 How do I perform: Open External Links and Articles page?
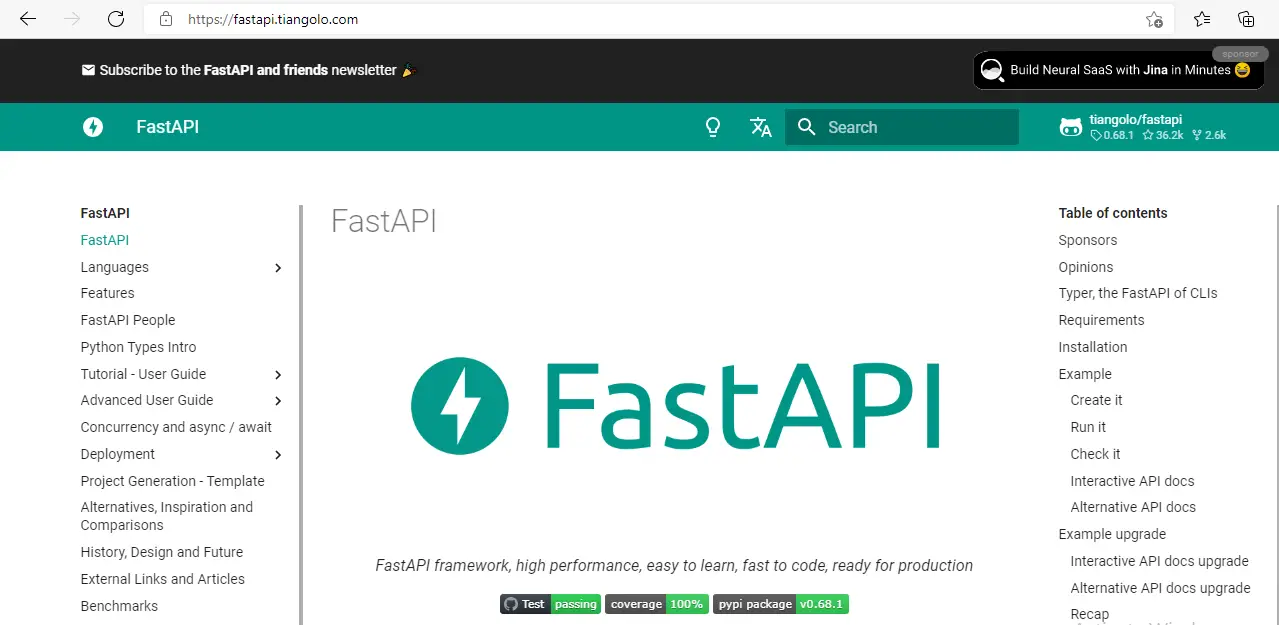163,579
